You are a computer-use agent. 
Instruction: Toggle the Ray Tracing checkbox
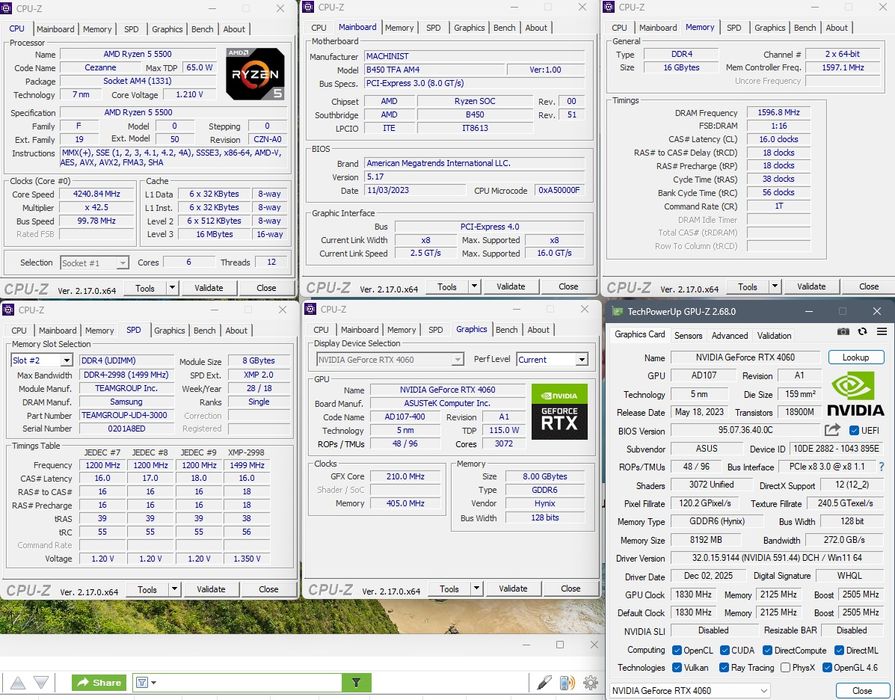[x=724, y=667]
